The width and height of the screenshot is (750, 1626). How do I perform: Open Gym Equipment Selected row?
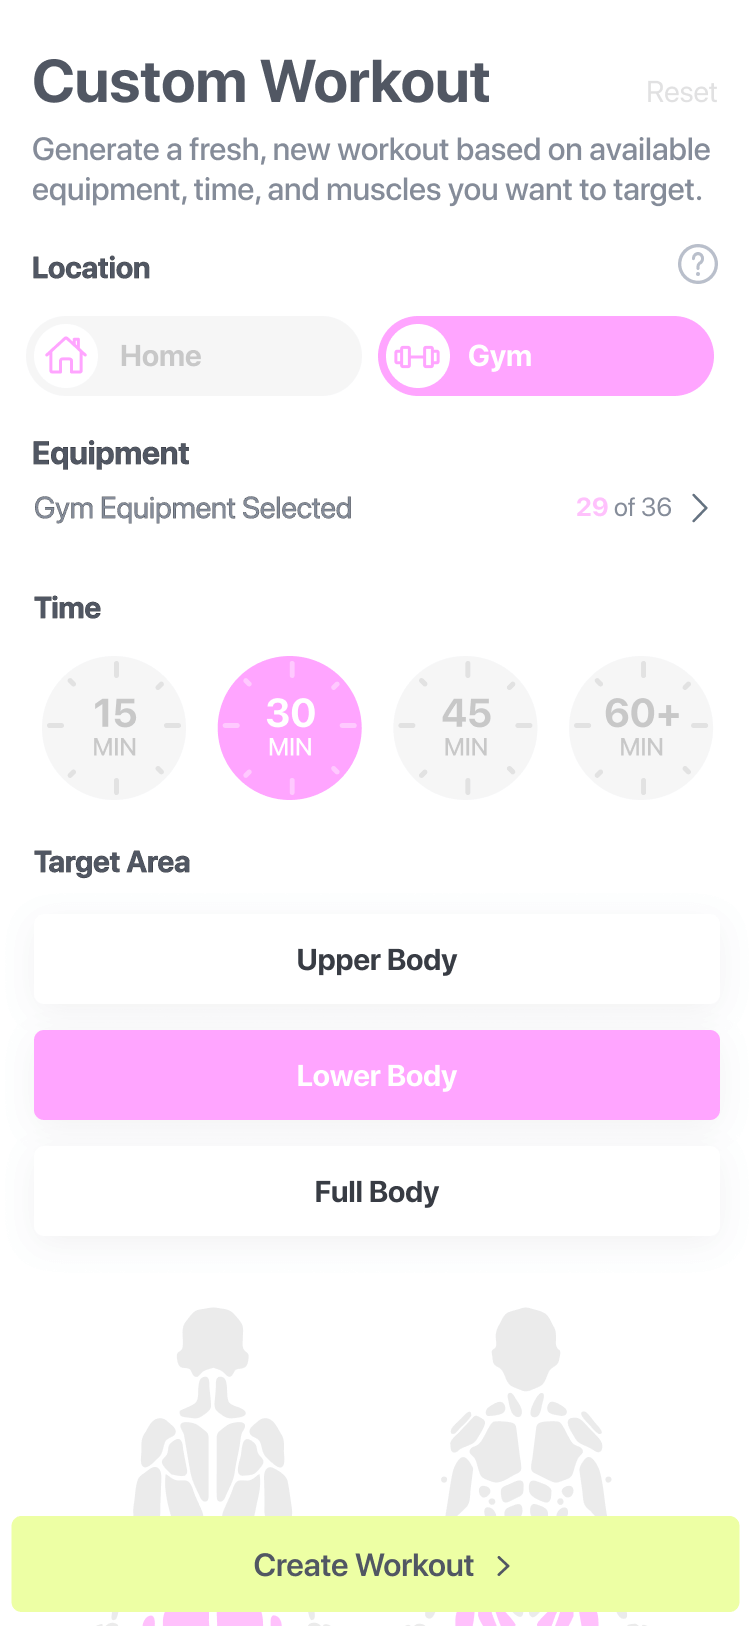coord(193,508)
